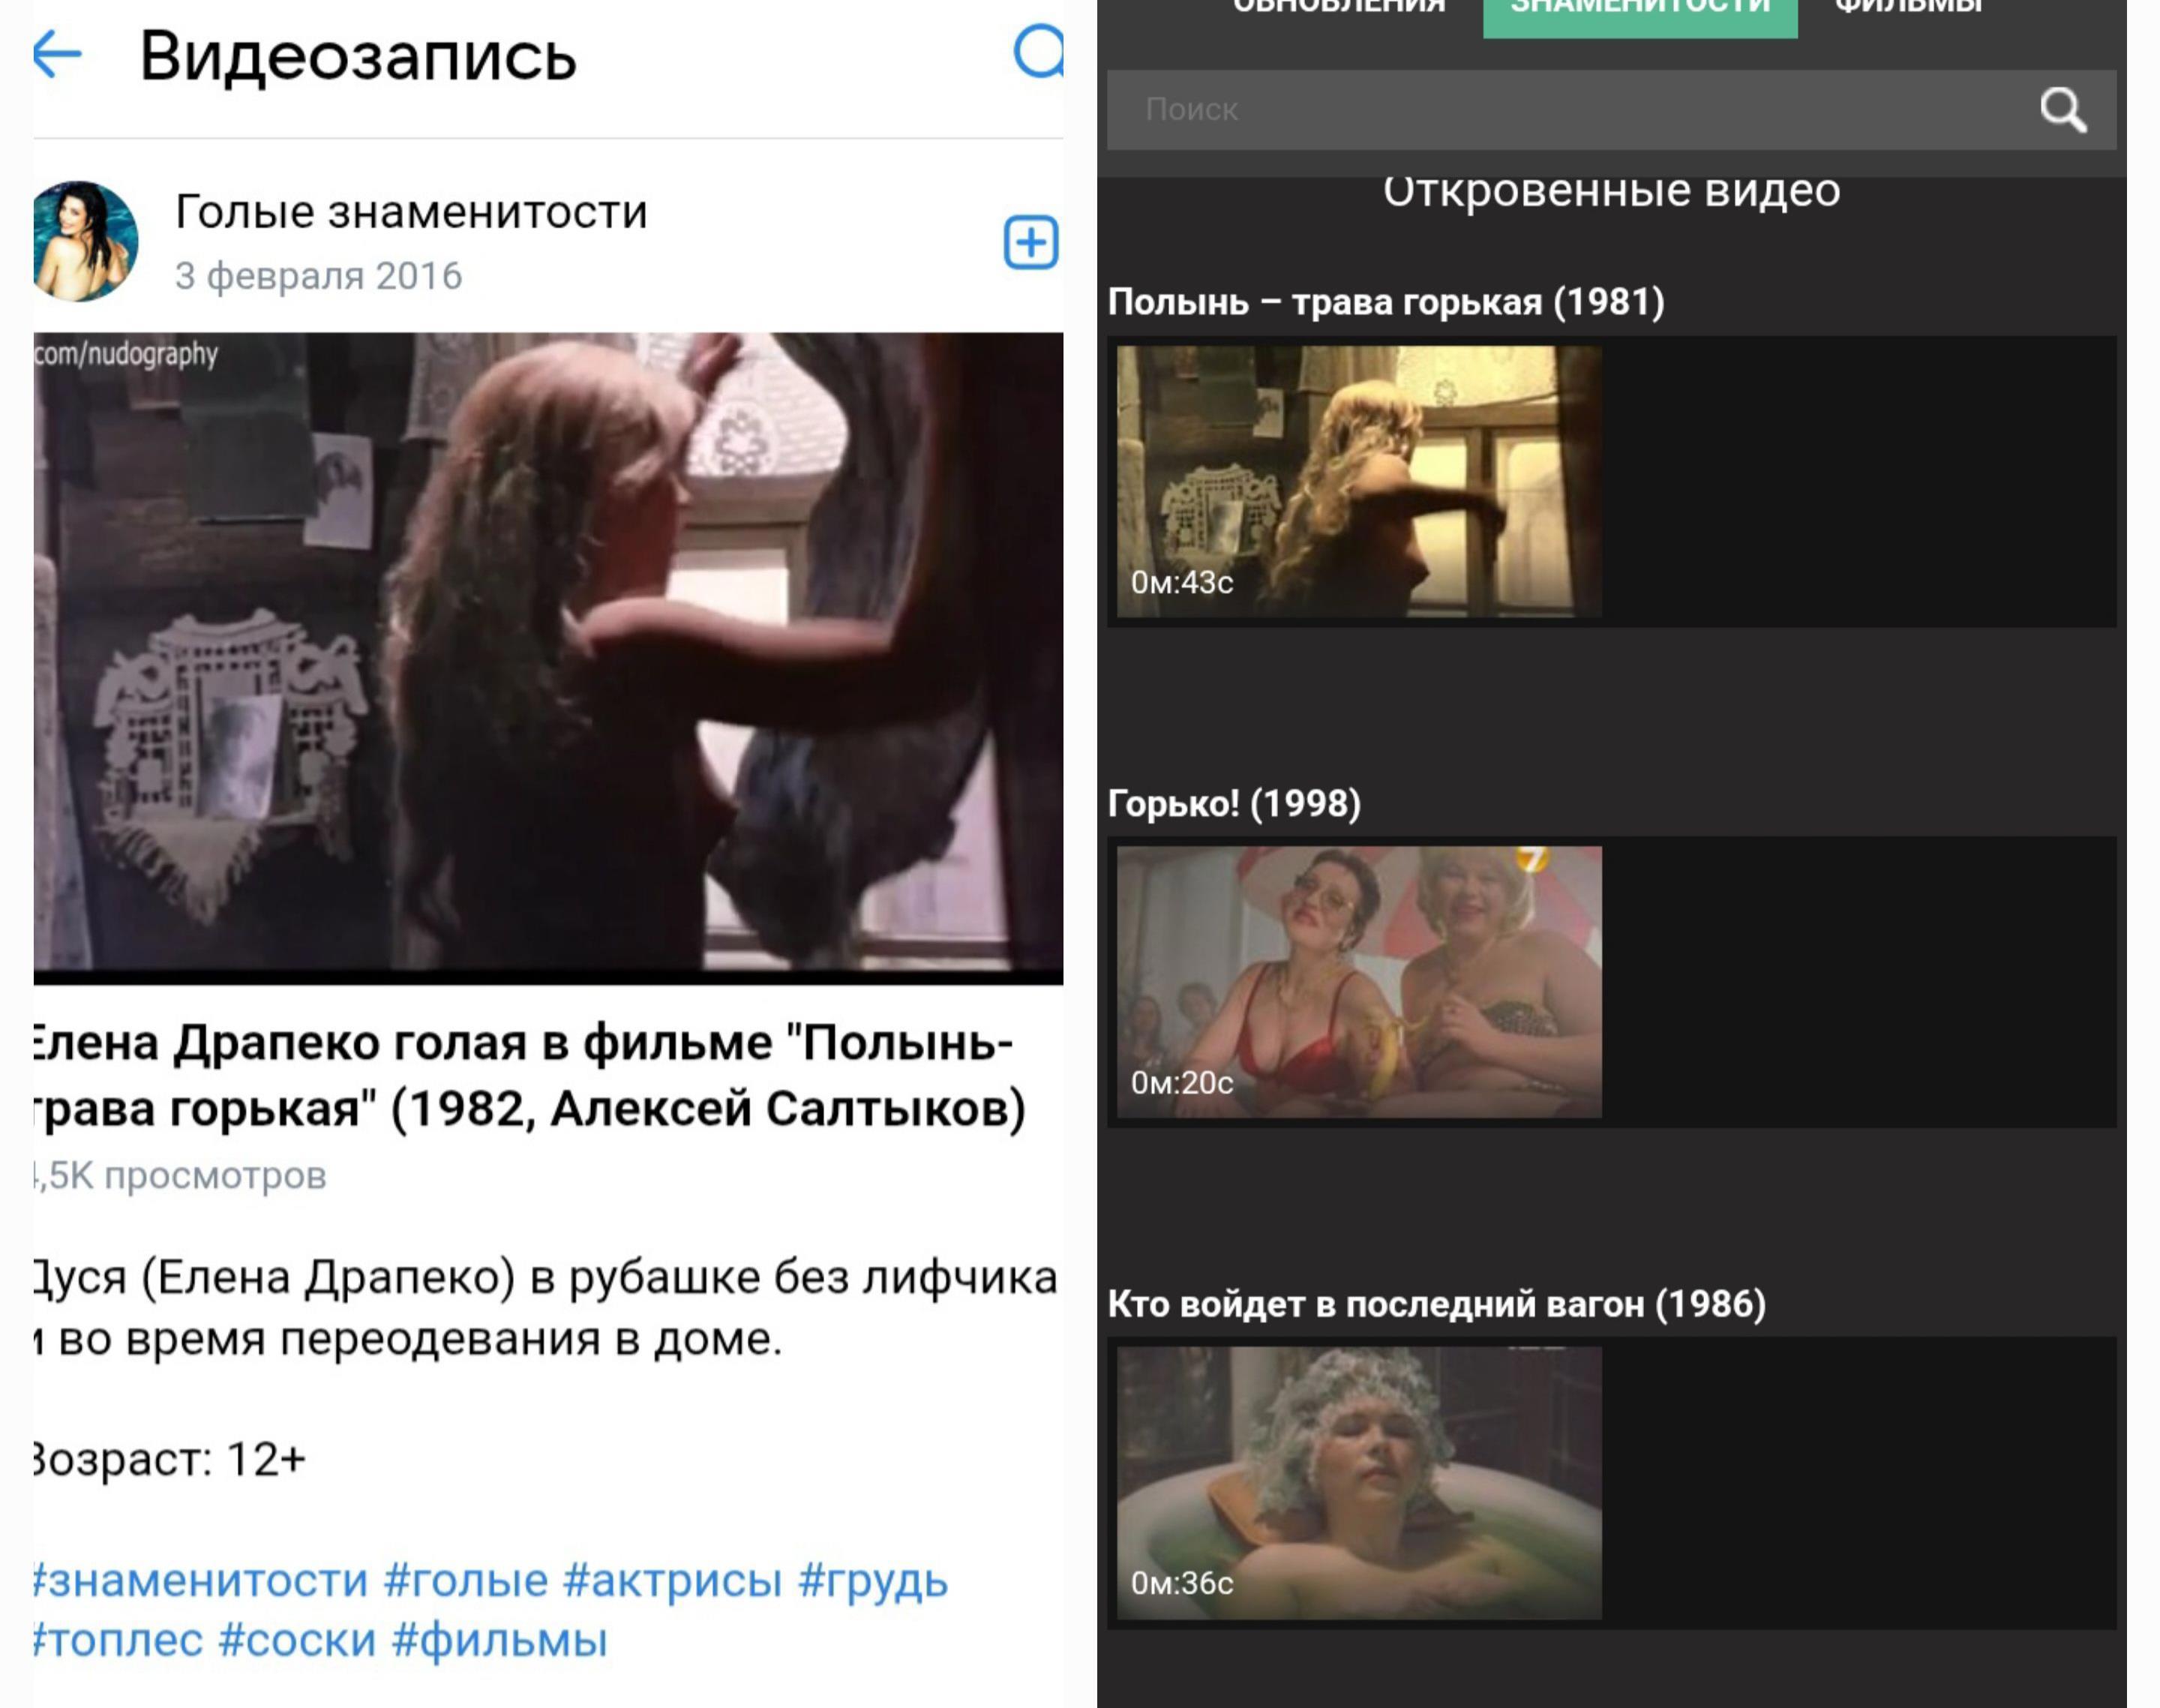Open the 0м:36с video thumbnail

pyautogui.click(x=1358, y=1482)
